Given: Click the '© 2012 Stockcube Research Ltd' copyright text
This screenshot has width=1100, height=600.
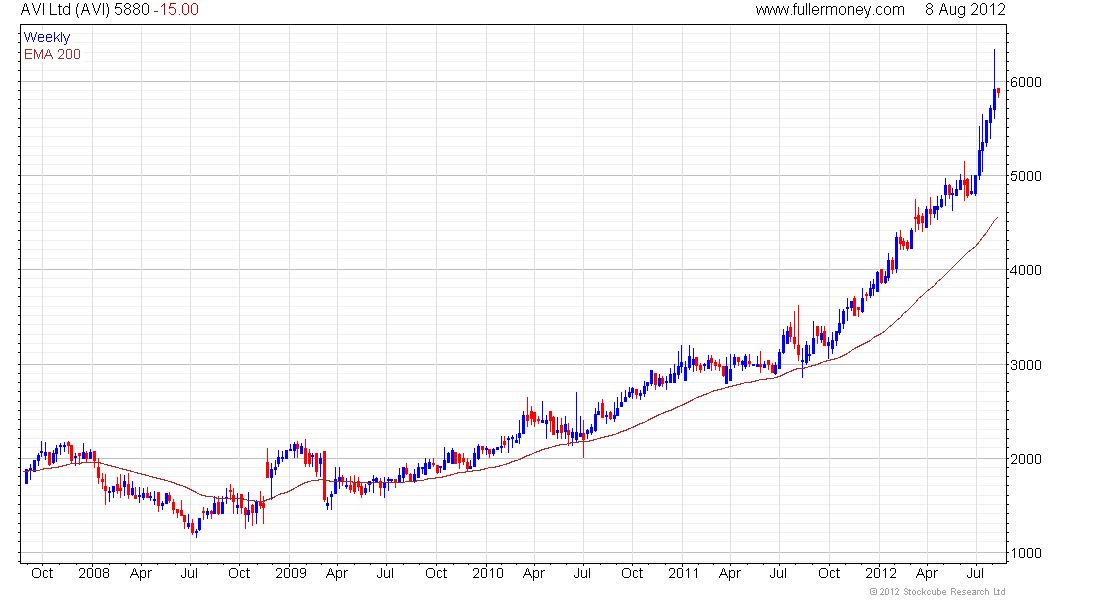Looking at the screenshot, I should tap(937, 592).
